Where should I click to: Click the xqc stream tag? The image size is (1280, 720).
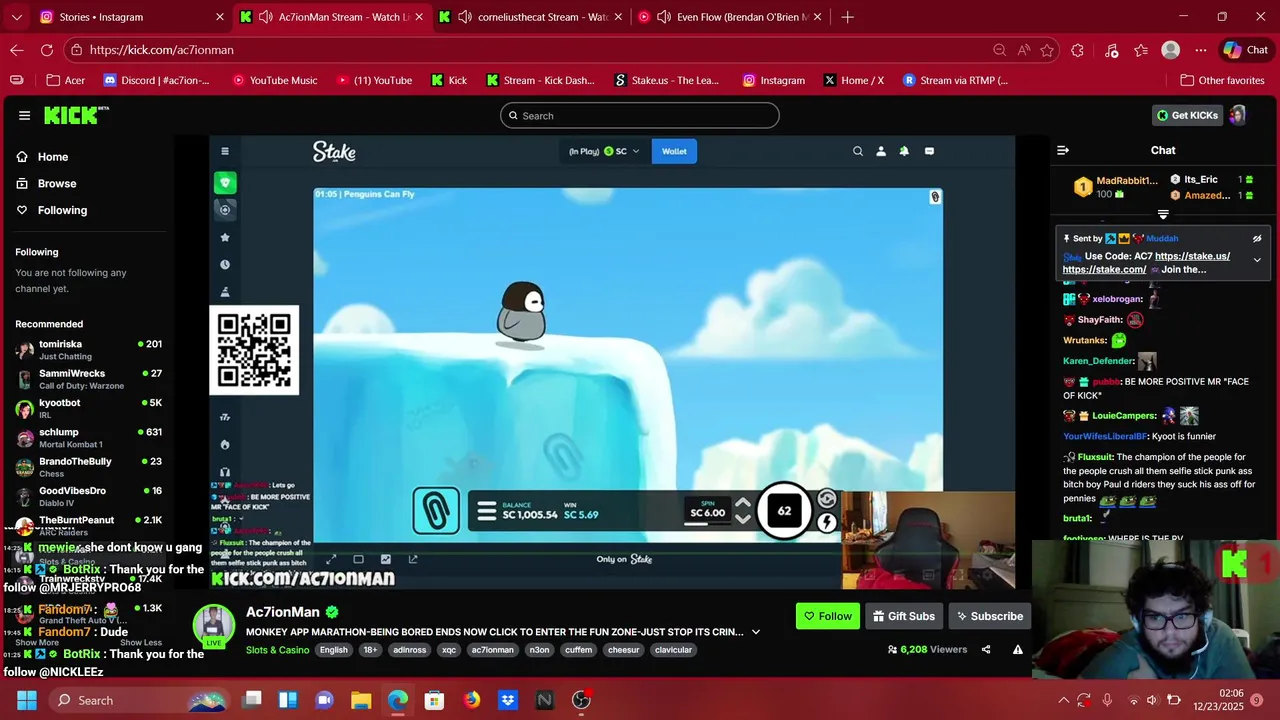[x=449, y=650]
